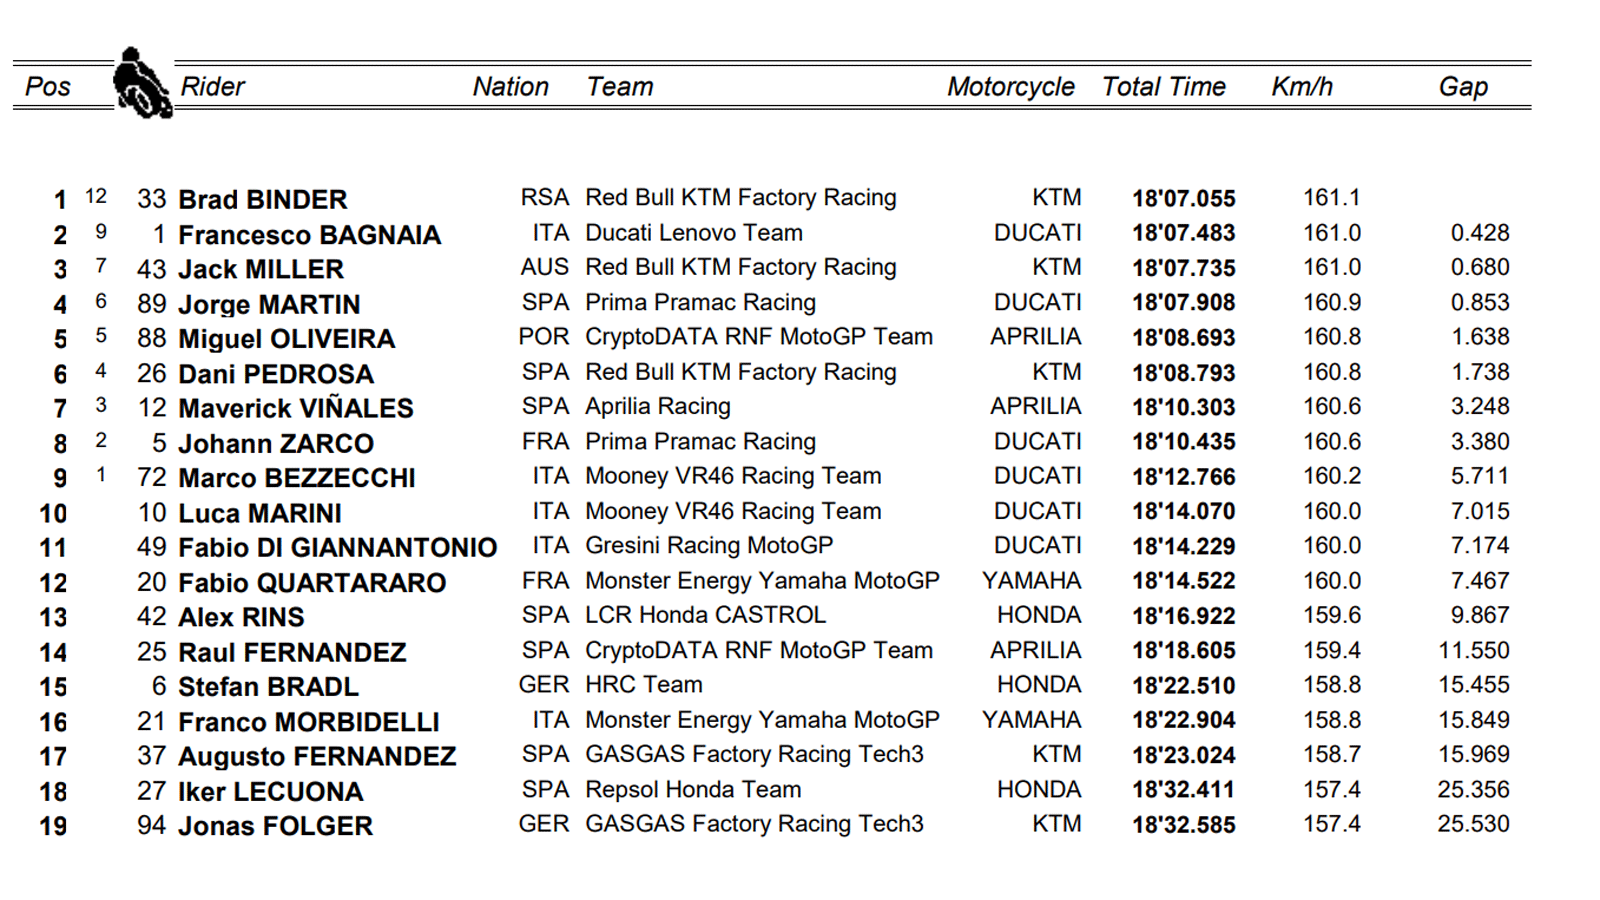This screenshot has width=1600, height=900.
Task: Select rider Fabio DI GIANNANTONIO
Action: pyautogui.click(x=338, y=547)
